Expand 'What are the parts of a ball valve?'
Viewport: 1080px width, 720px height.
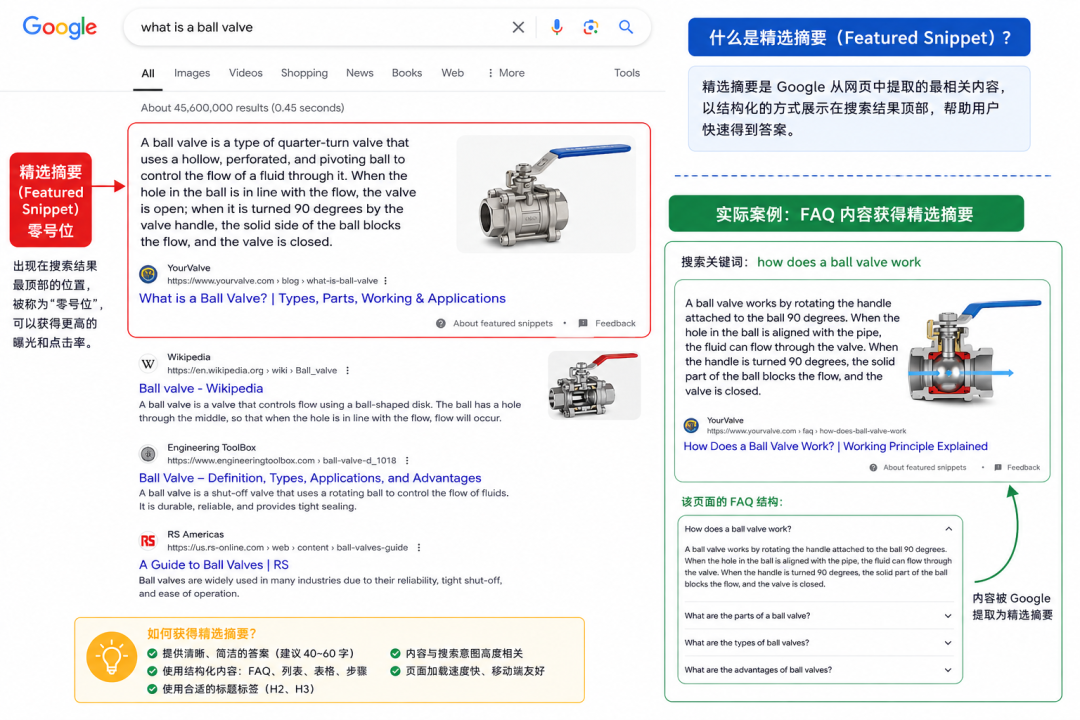click(x=948, y=616)
